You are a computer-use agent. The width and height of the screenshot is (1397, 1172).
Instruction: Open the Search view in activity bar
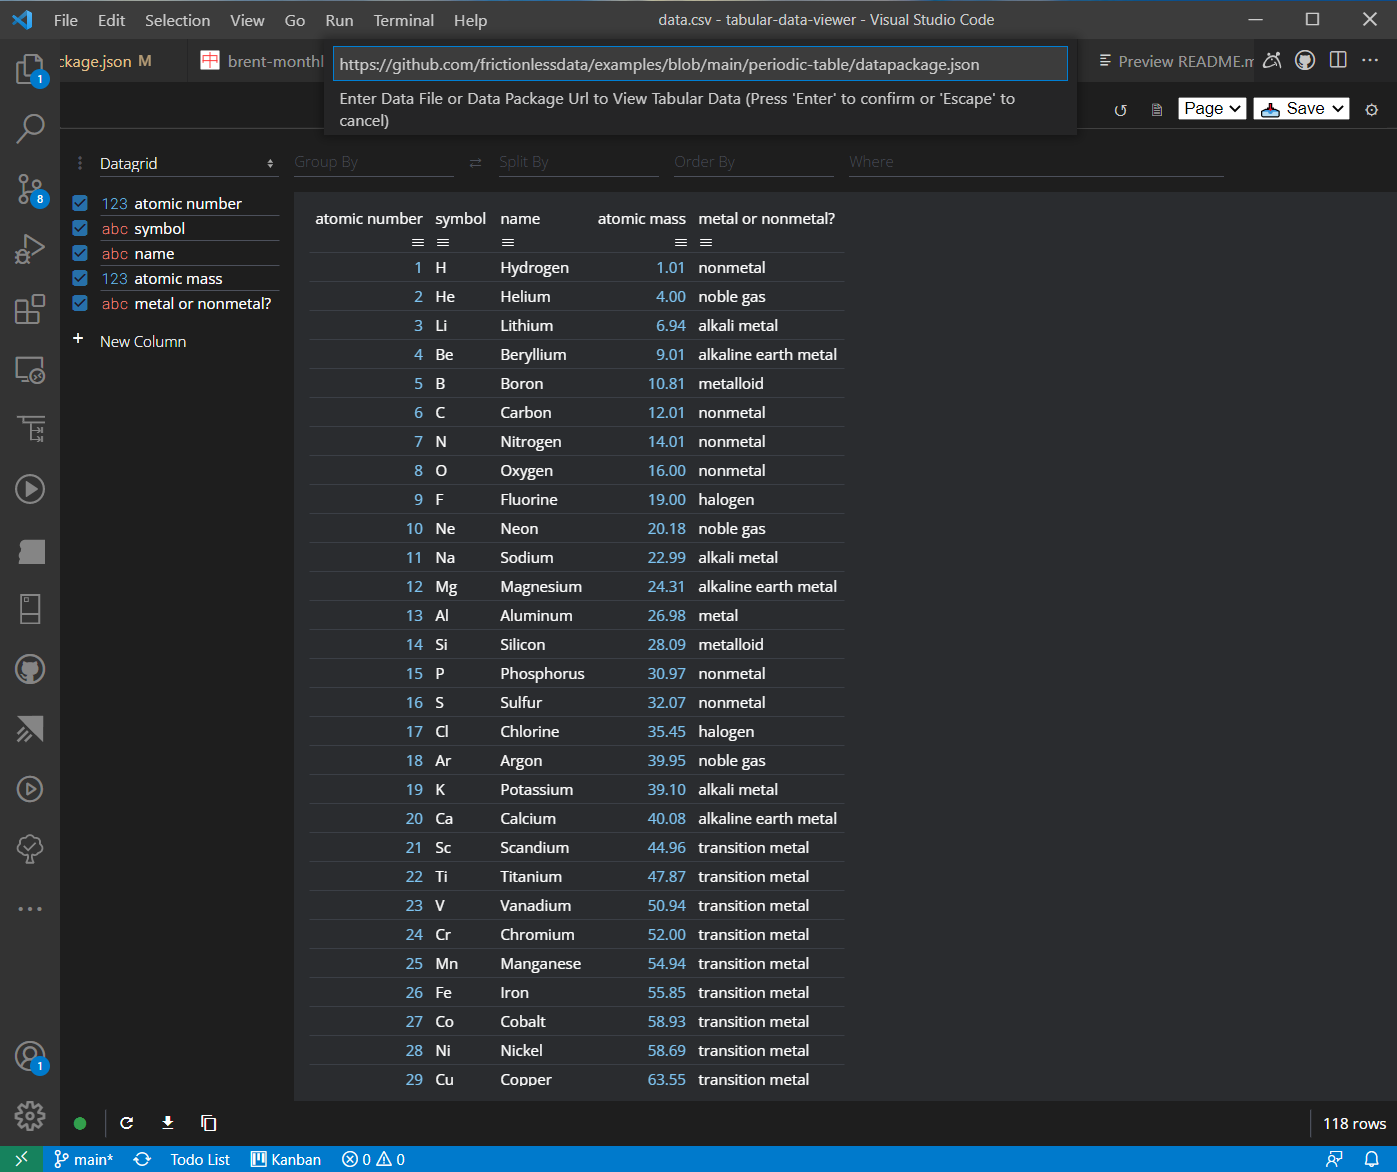(x=30, y=128)
